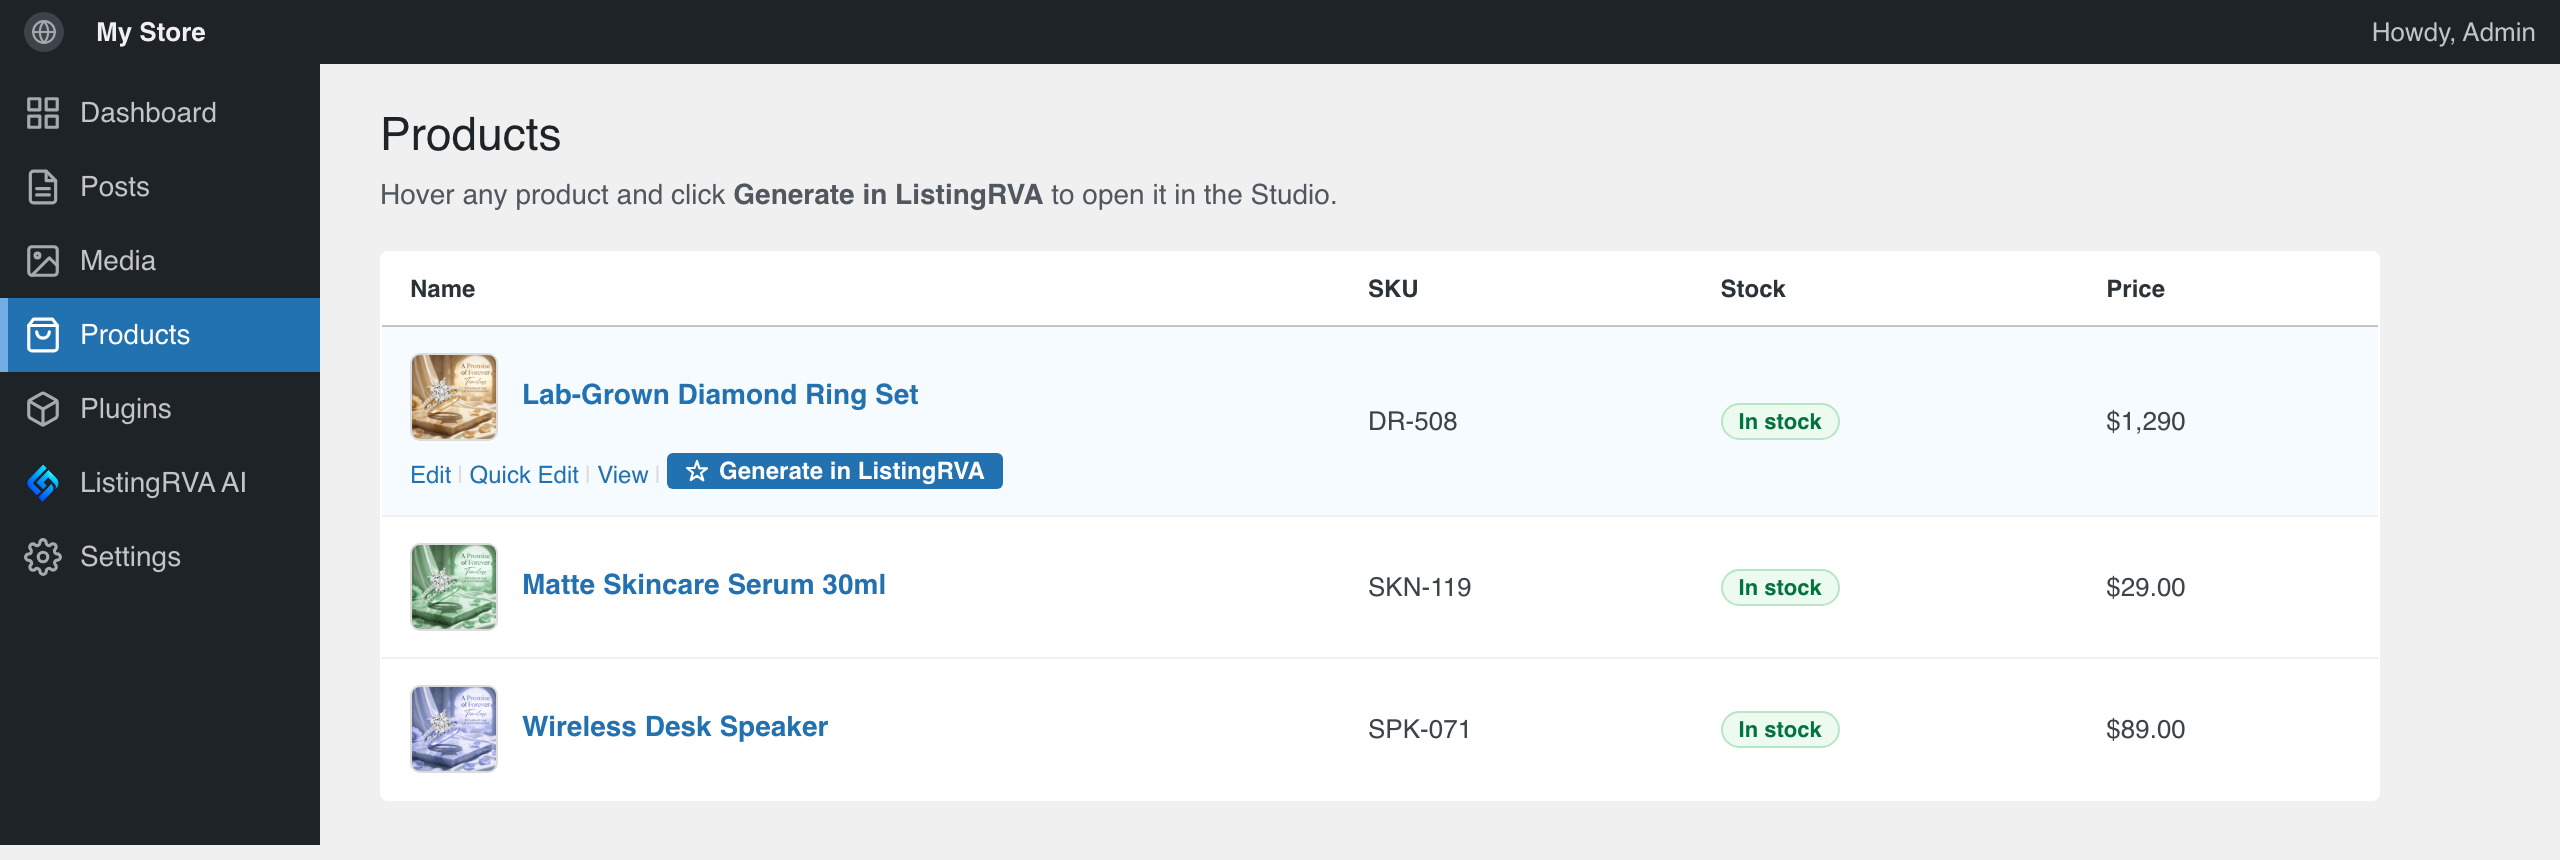Click In stock badge for SPK-071

click(1780, 729)
